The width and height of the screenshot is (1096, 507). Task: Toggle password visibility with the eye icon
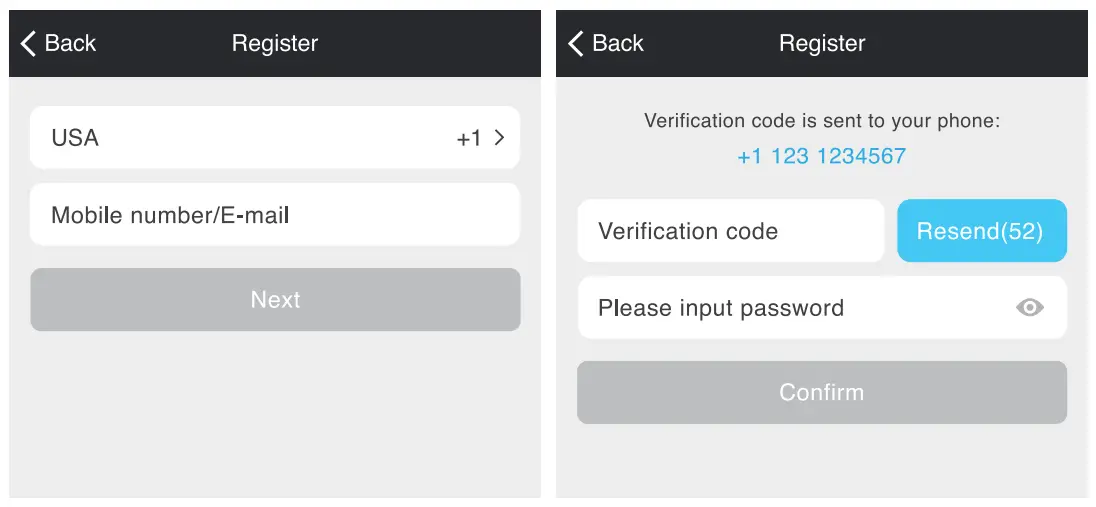[x=1029, y=308]
